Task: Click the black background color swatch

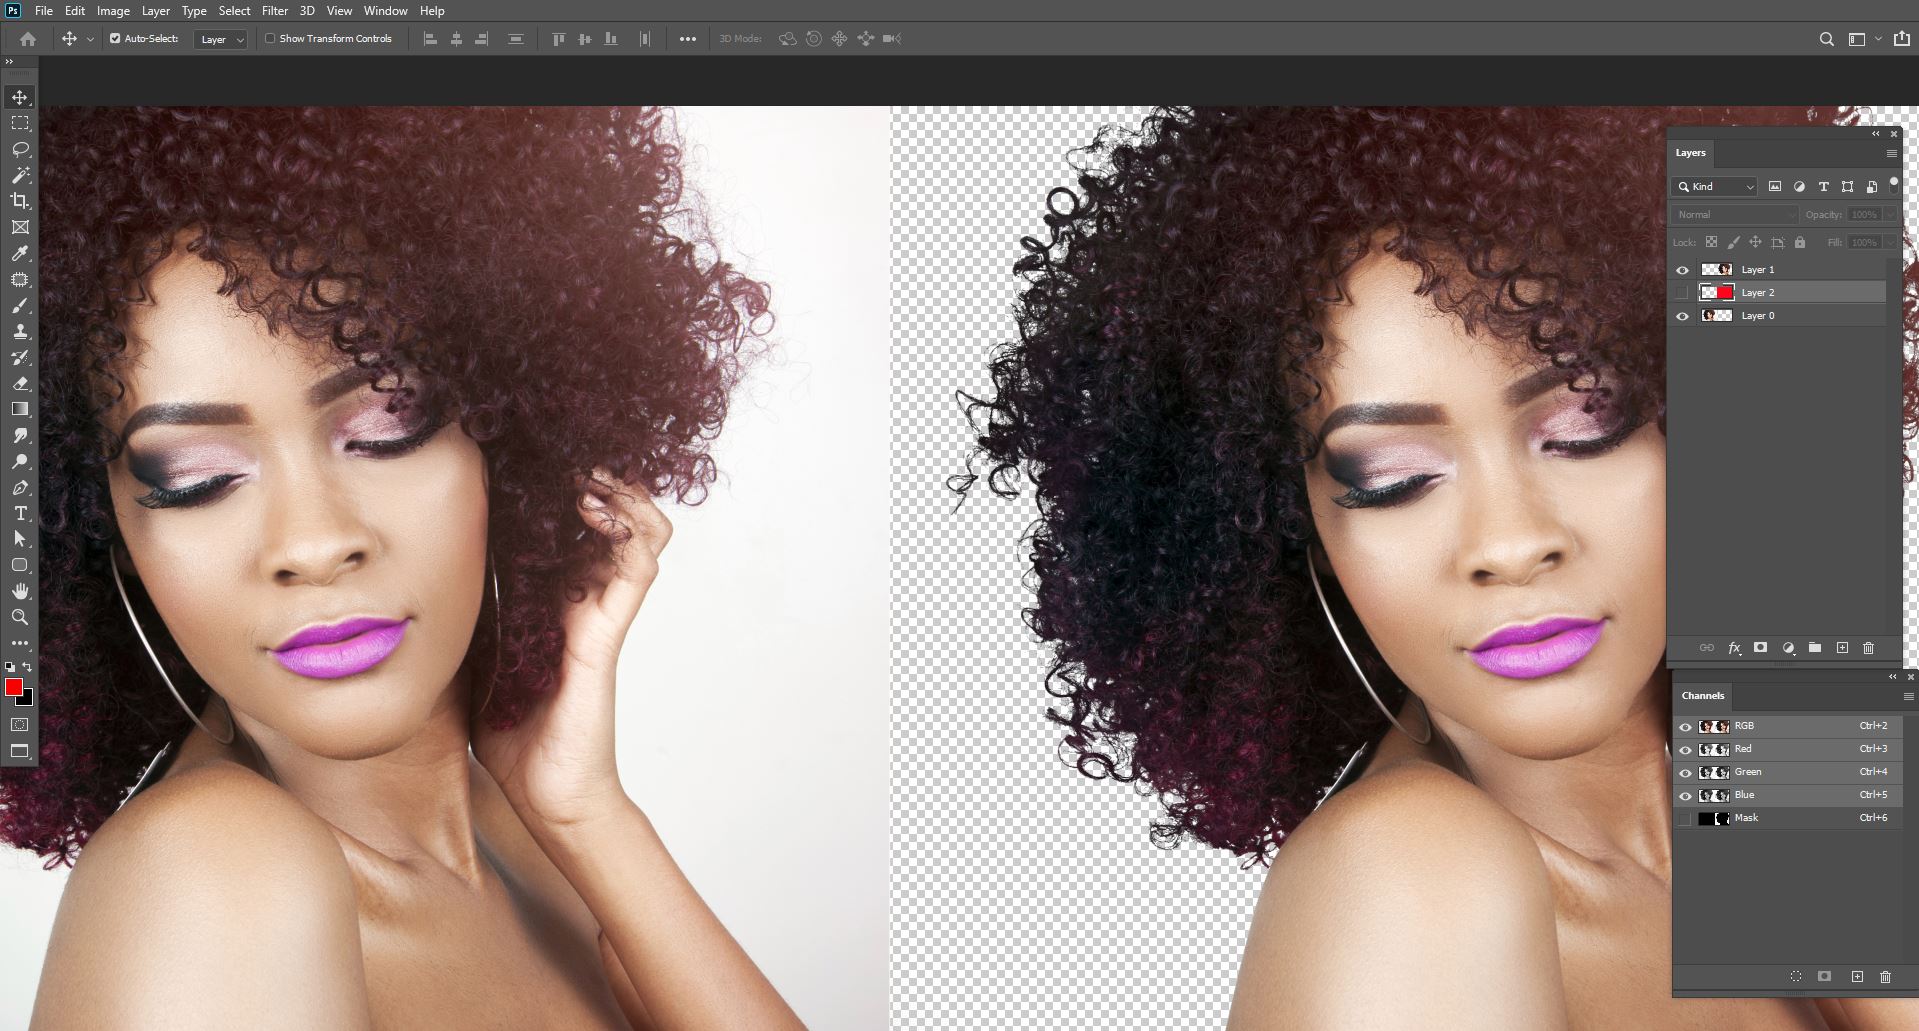Action: coord(27,699)
